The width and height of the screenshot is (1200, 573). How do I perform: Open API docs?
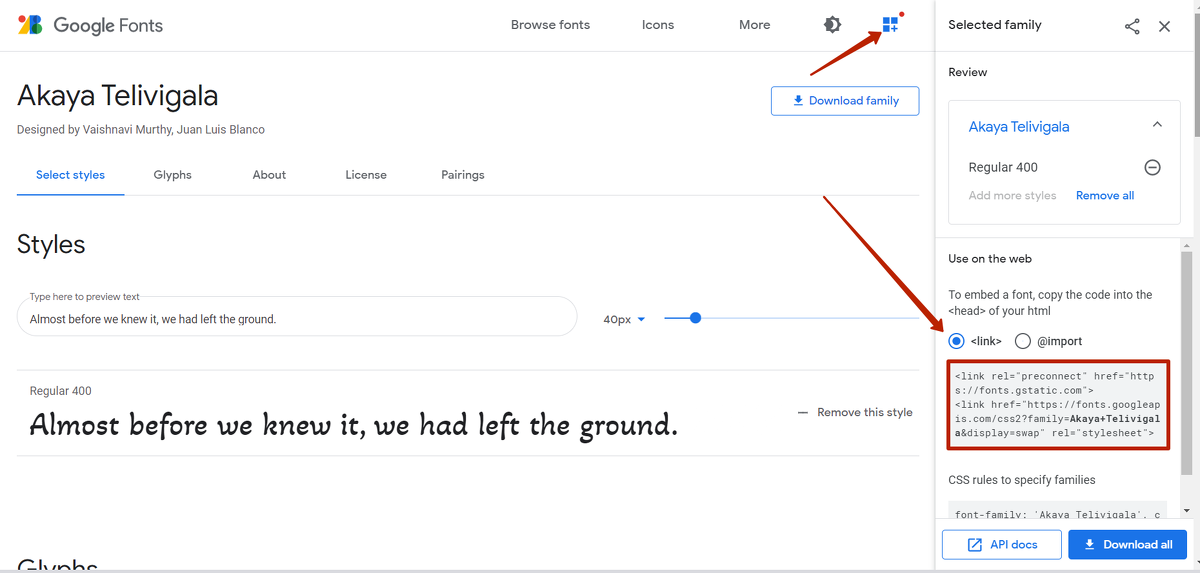click(1001, 545)
